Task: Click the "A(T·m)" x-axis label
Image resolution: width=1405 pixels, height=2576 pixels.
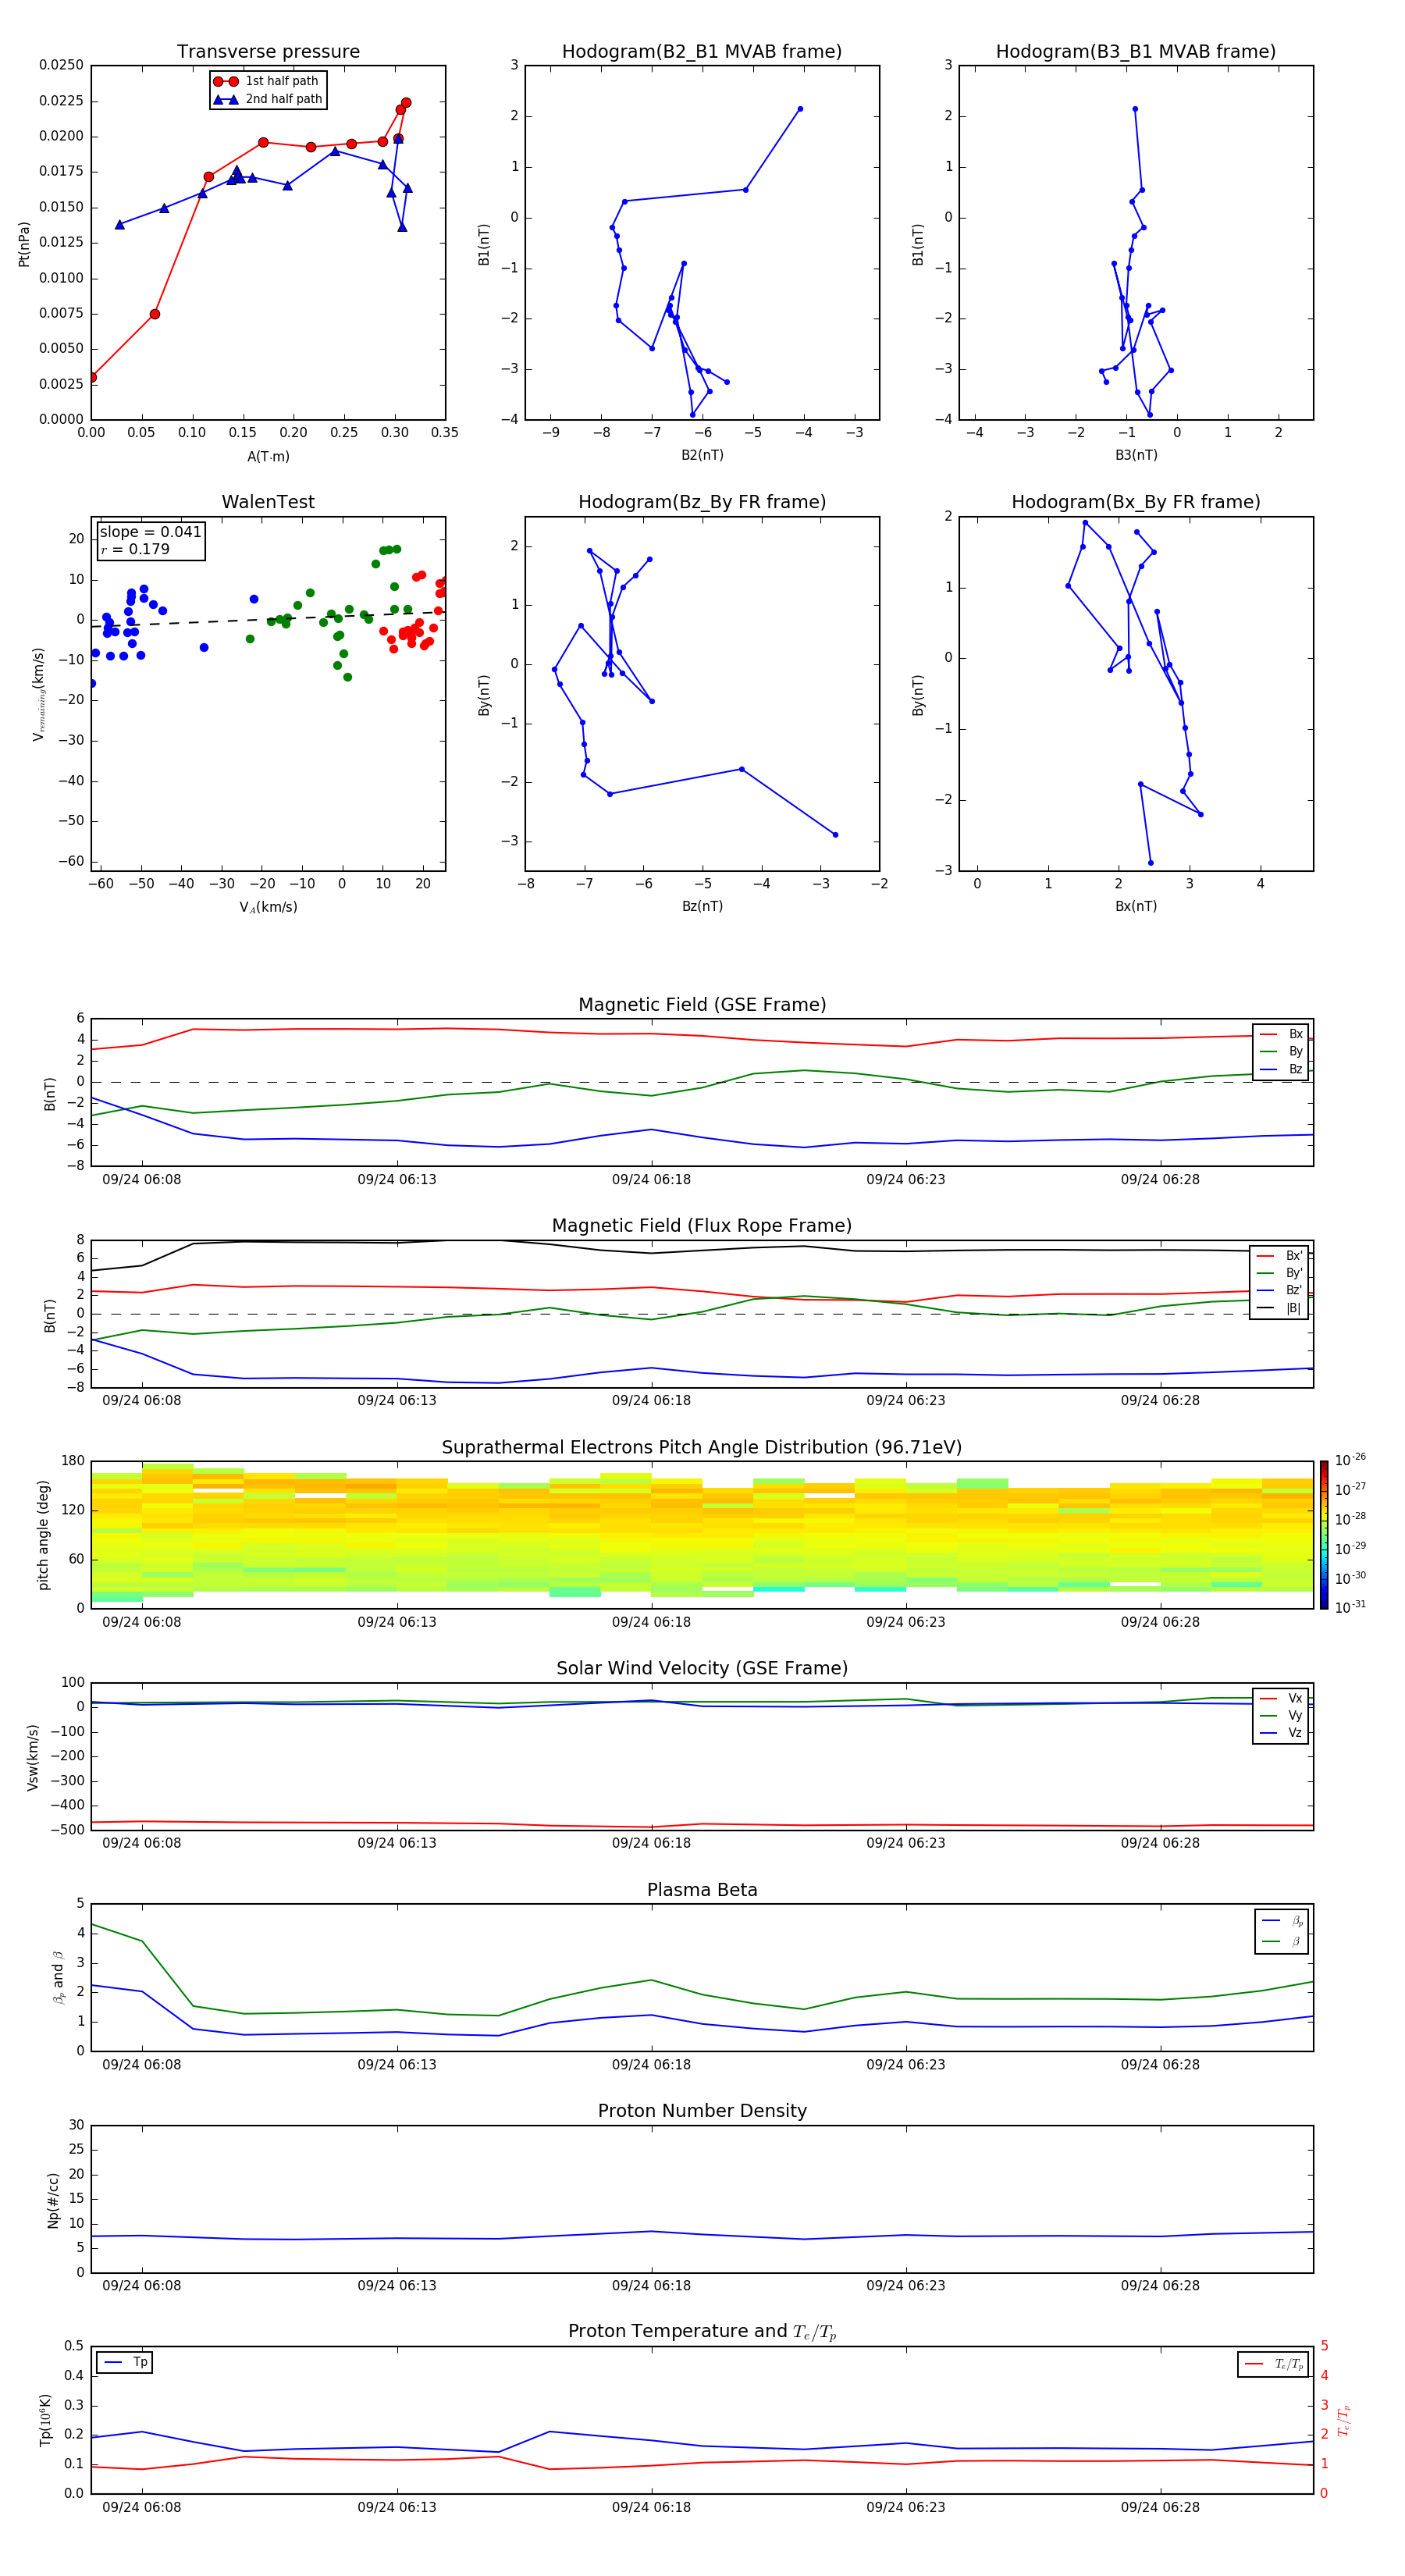Action: point(268,457)
